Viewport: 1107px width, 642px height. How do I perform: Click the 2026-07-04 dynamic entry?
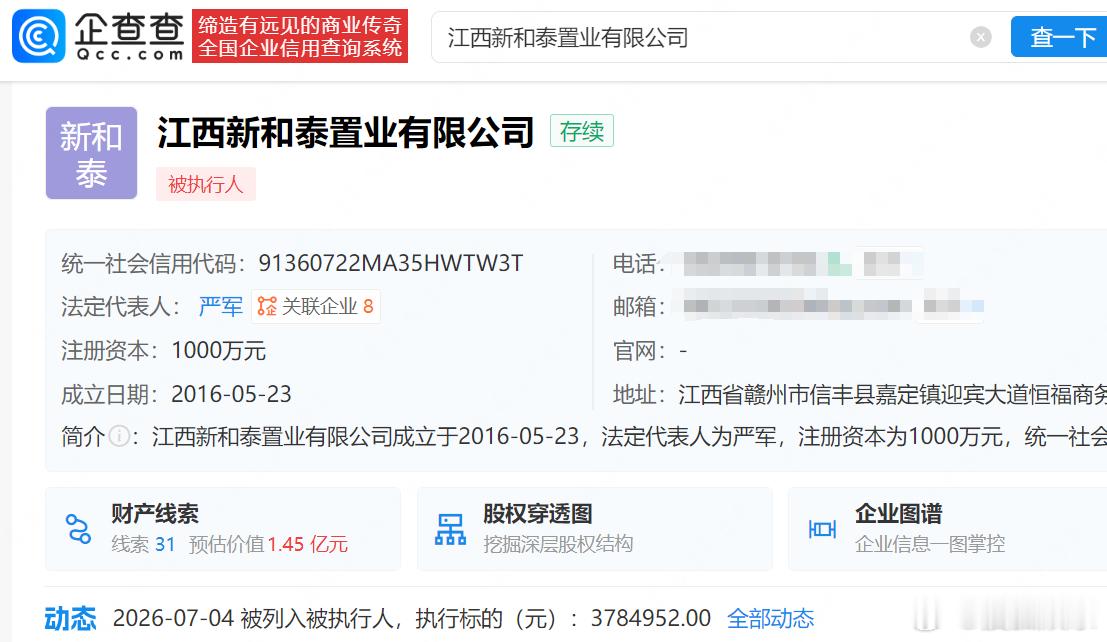click(412, 619)
